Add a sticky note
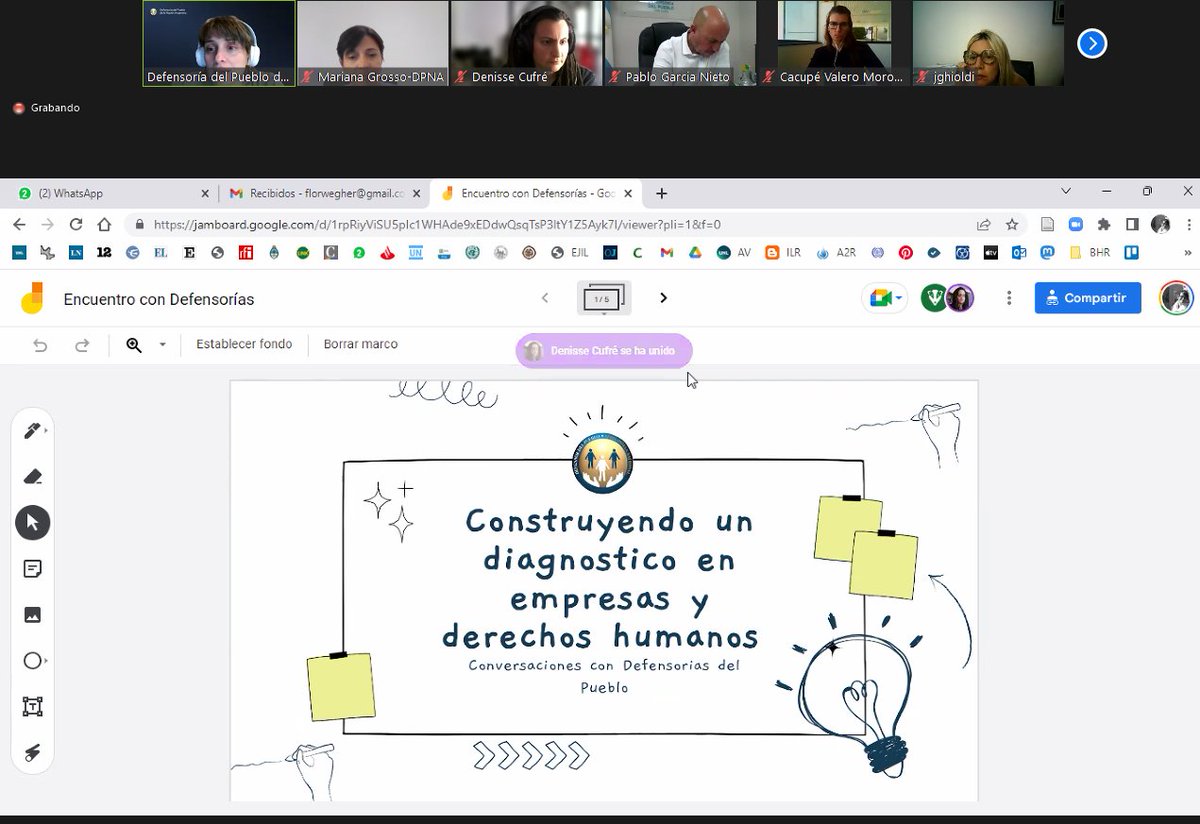The height and width of the screenshot is (824, 1200). tap(33, 569)
